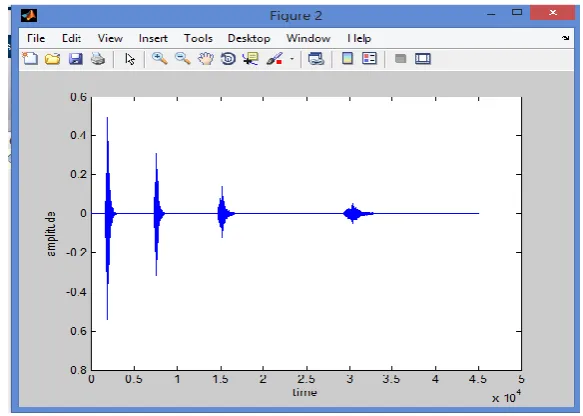Viewport: 583px width, 416px height.
Task: Maximize the Figure 2 window
Action: [517, 12]
